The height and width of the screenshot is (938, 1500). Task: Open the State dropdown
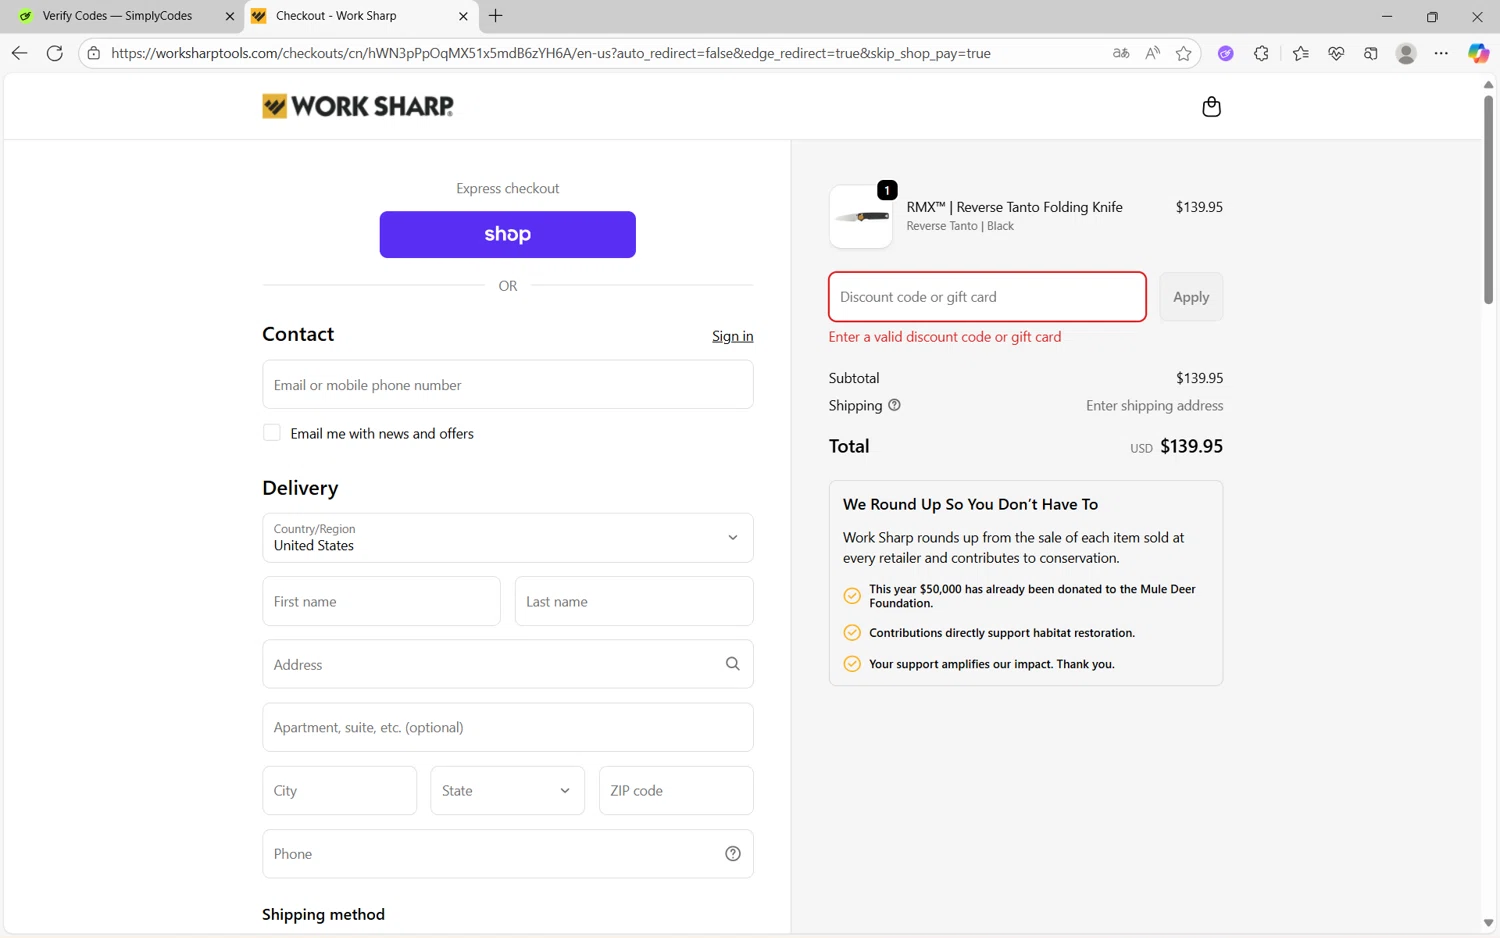click(508, 791)
